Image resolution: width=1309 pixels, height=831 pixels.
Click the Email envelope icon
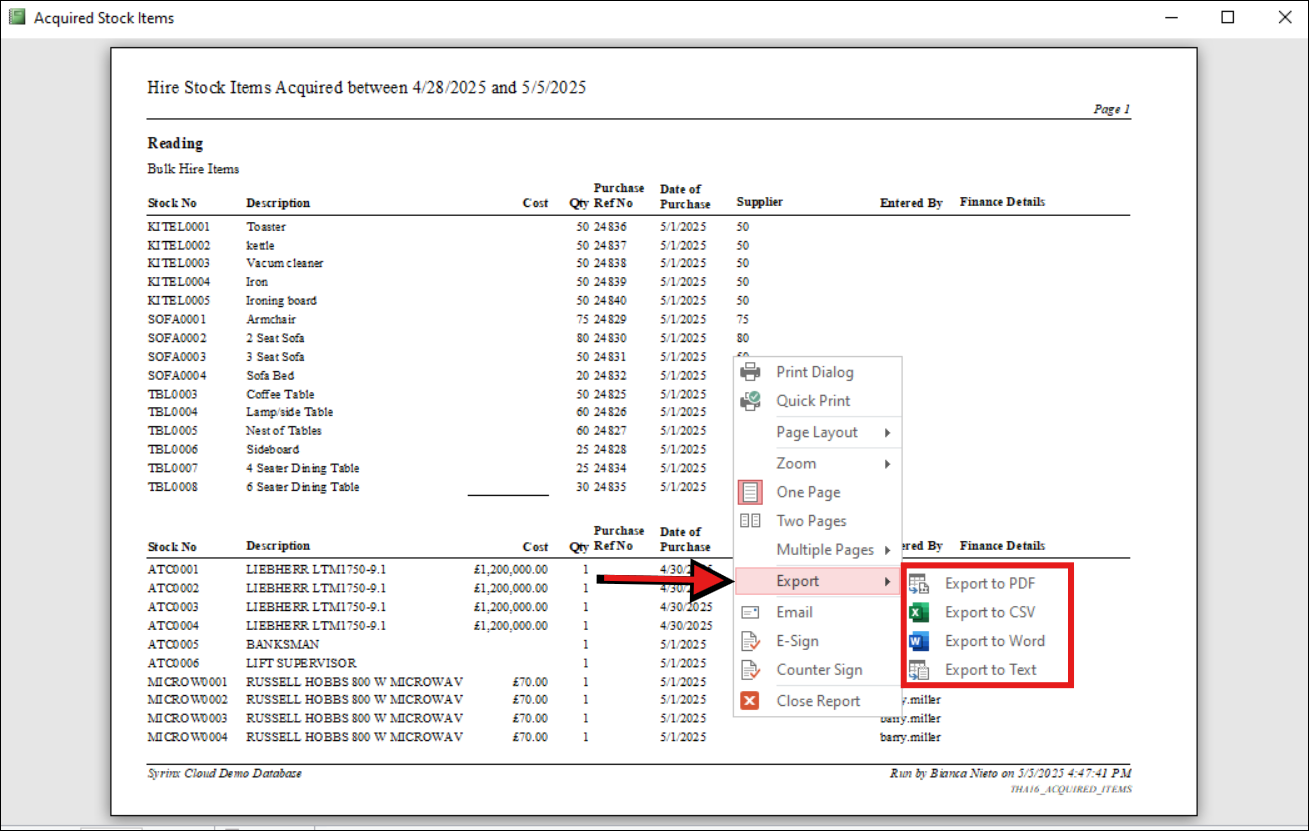(x=748, y=611)
